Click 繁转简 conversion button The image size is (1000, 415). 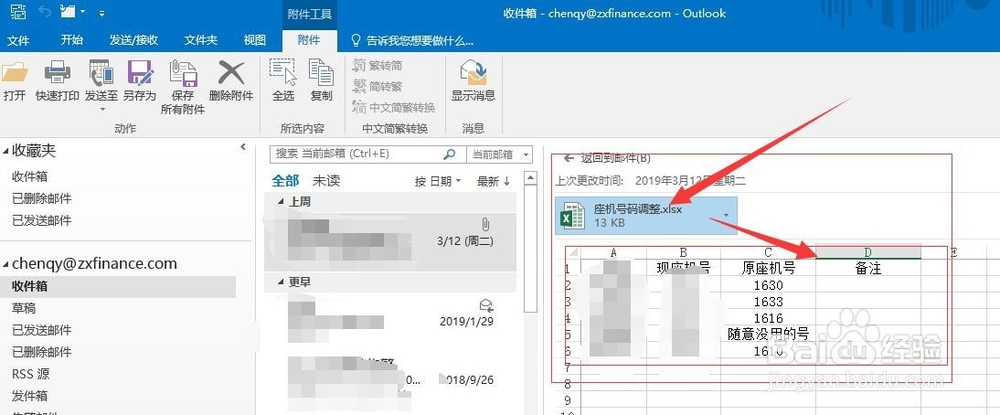click(x=378, y=65)
